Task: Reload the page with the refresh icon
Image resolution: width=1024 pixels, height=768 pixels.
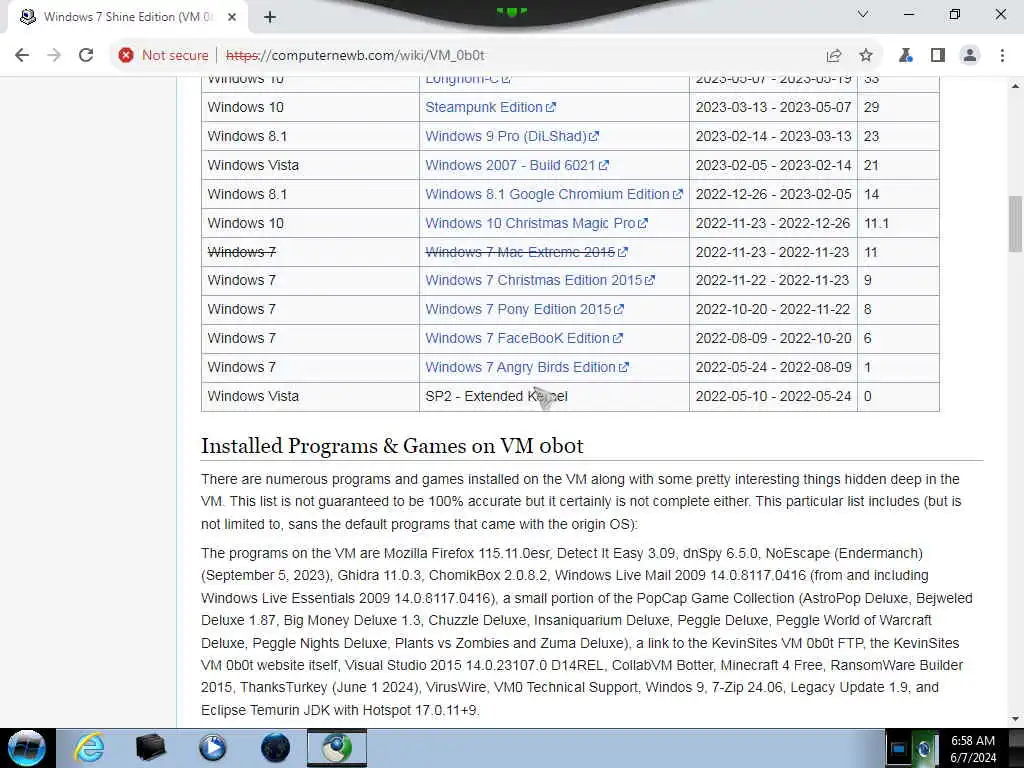Action: (86, 56)
